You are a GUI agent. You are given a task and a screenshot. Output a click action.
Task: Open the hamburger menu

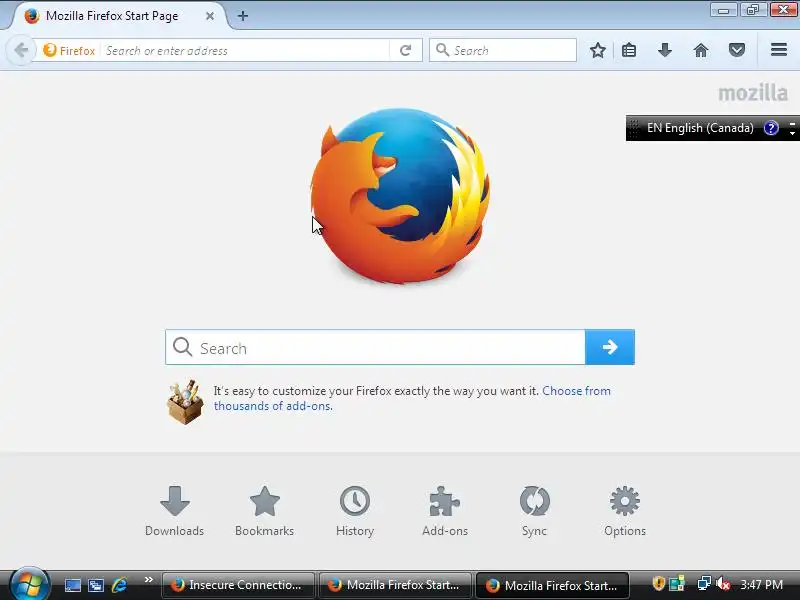pyautogui.click(x=779, y=50)
